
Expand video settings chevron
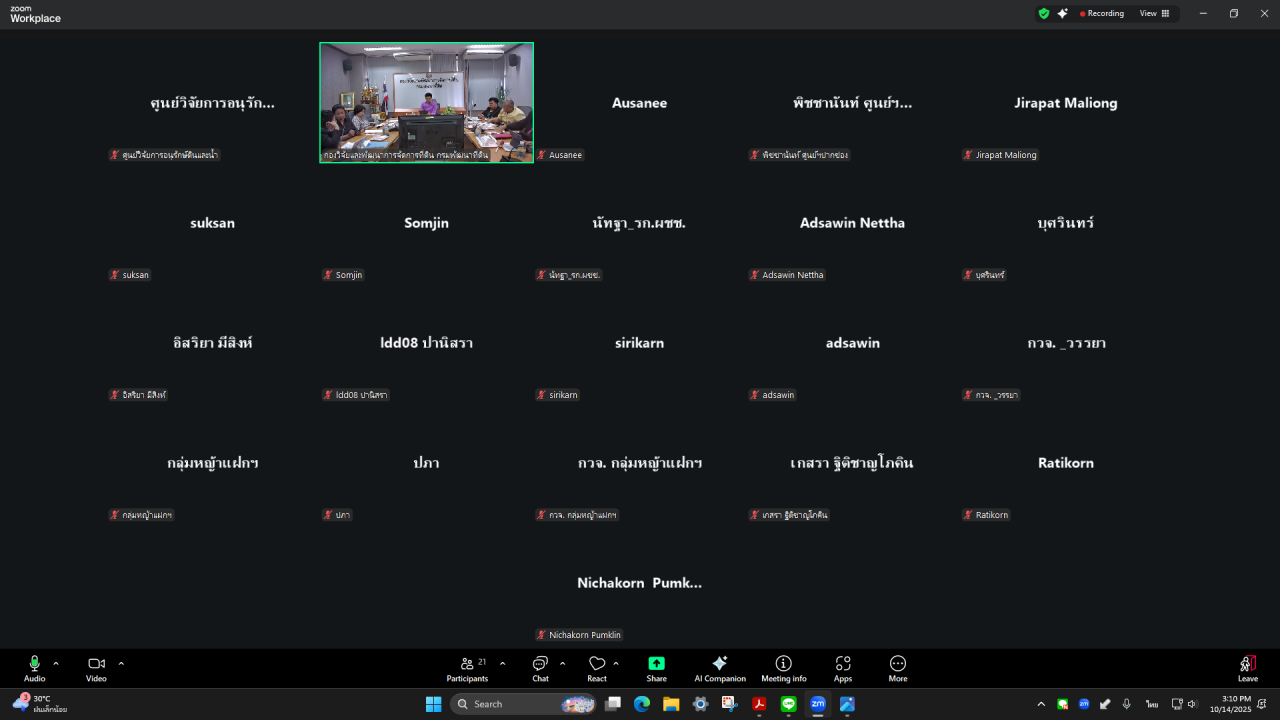(121, 663)
